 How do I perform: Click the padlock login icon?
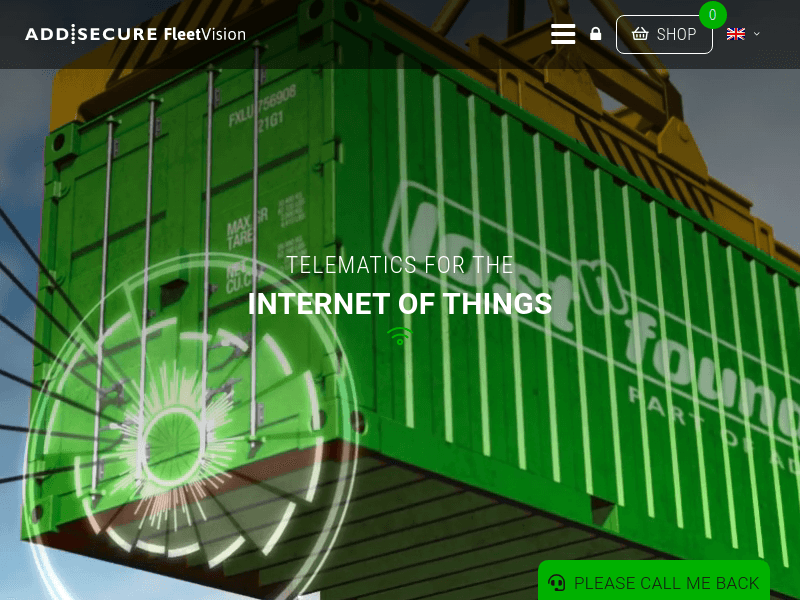pos(595,34)
